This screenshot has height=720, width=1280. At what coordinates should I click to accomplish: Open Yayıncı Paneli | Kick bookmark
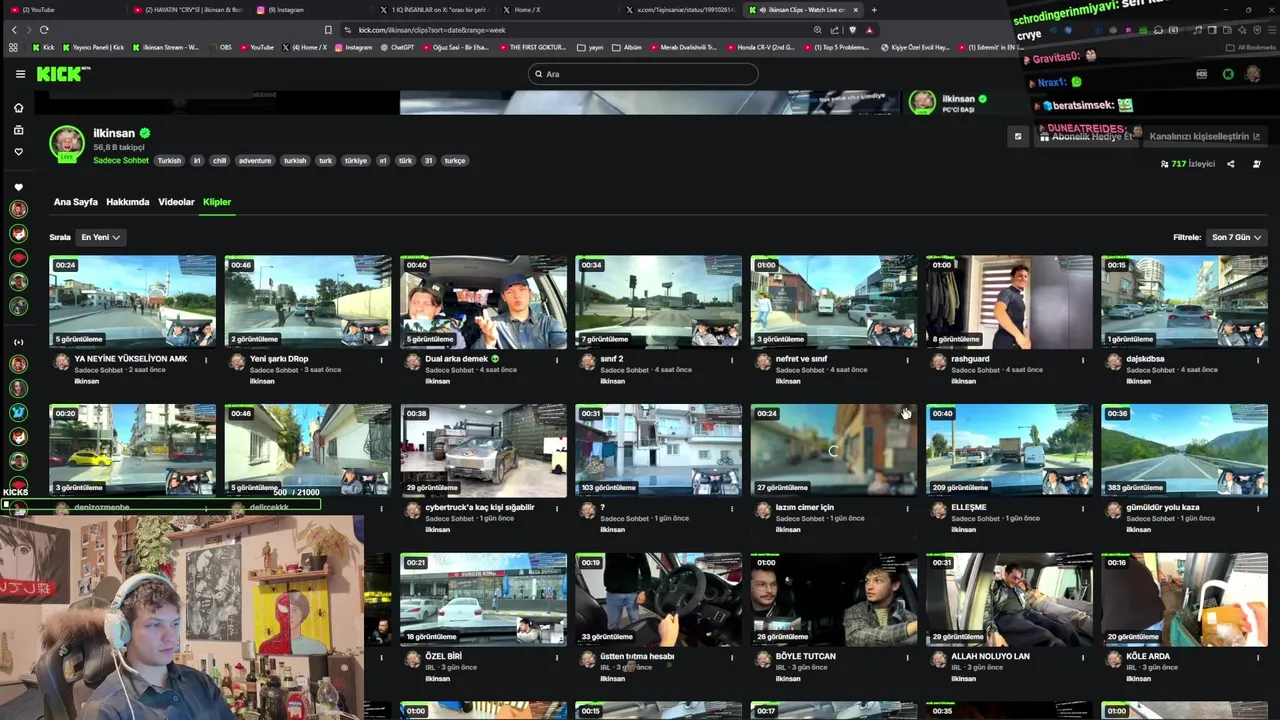tap(93, 47)
